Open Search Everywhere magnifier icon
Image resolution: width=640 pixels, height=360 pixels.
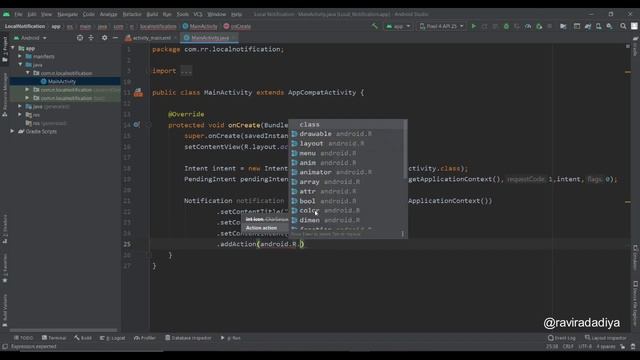[623, 26]
